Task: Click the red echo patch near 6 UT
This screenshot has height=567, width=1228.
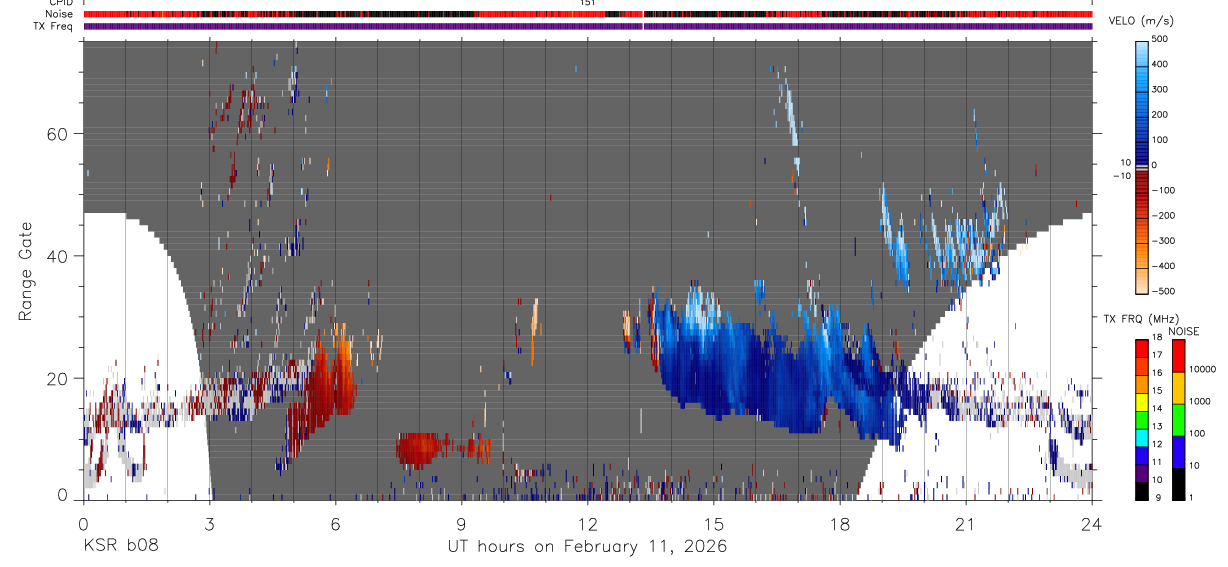Action: pos(328,385)
